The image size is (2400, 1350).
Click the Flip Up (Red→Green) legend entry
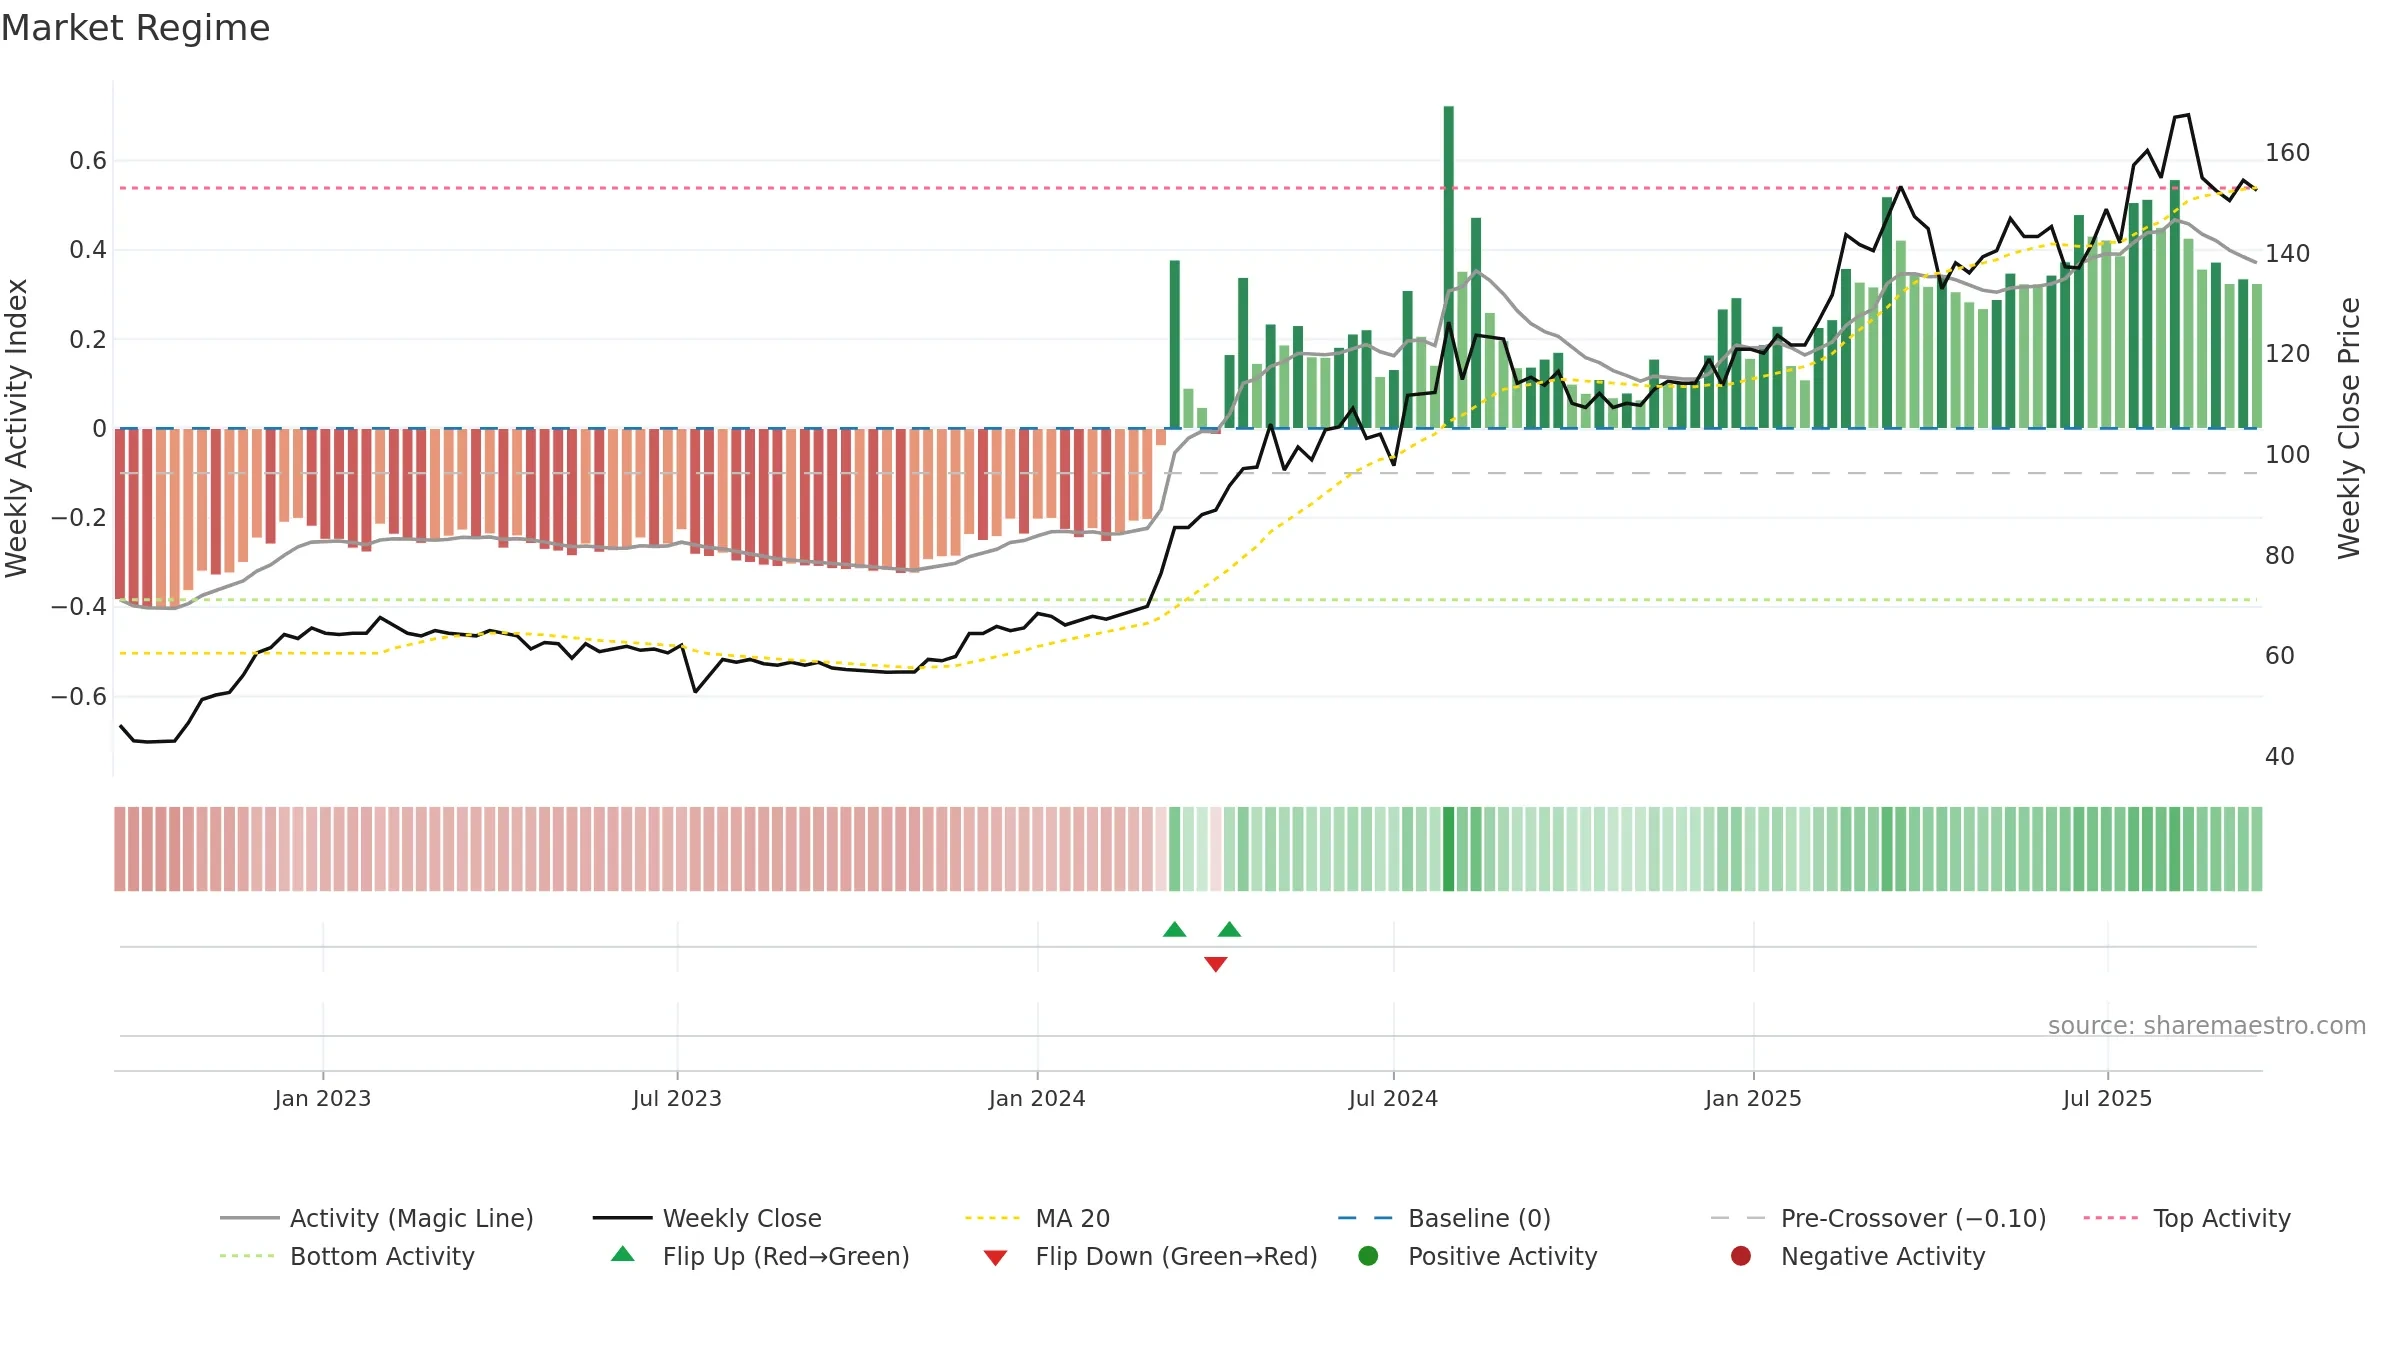click(x=760, y=1256)
